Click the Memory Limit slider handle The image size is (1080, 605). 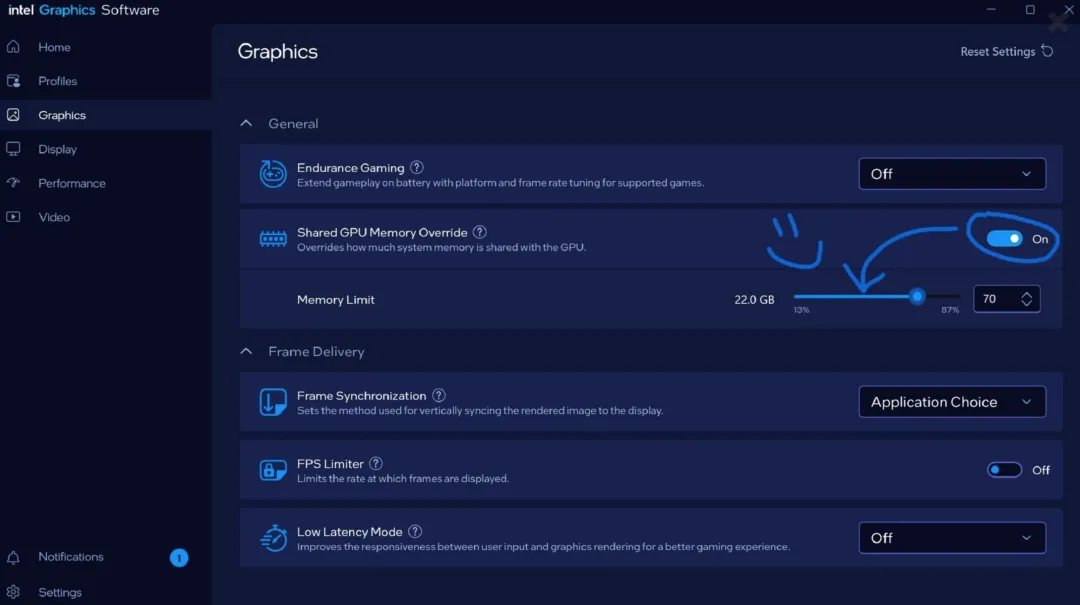click(x=917, y=297)
